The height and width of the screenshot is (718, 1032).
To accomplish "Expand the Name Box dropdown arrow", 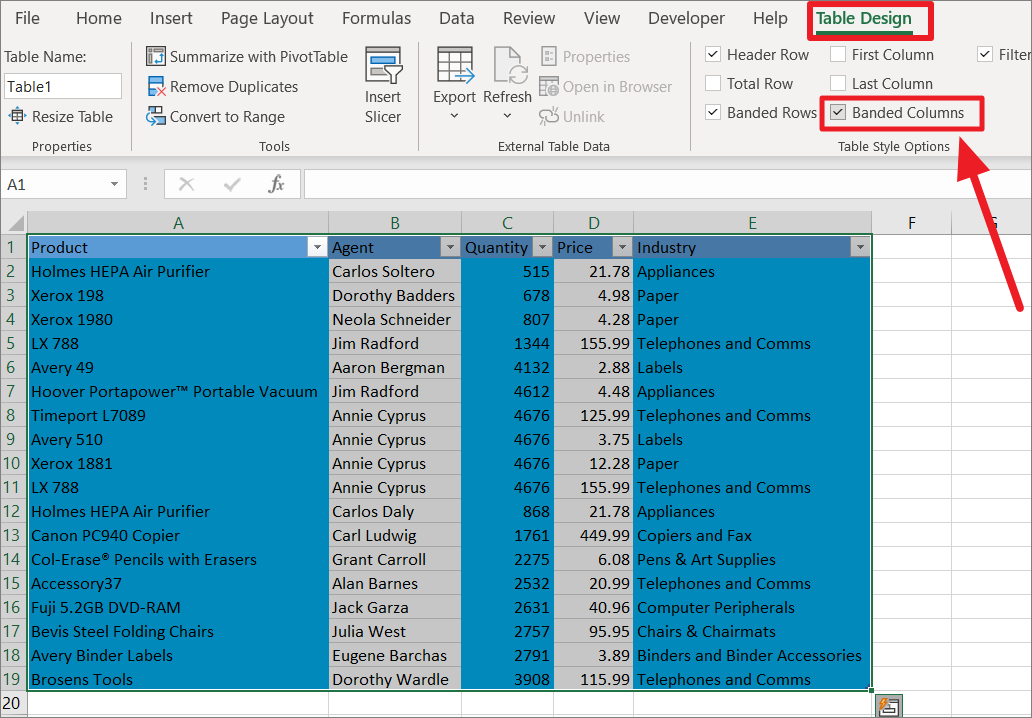I will pos(115,184).
